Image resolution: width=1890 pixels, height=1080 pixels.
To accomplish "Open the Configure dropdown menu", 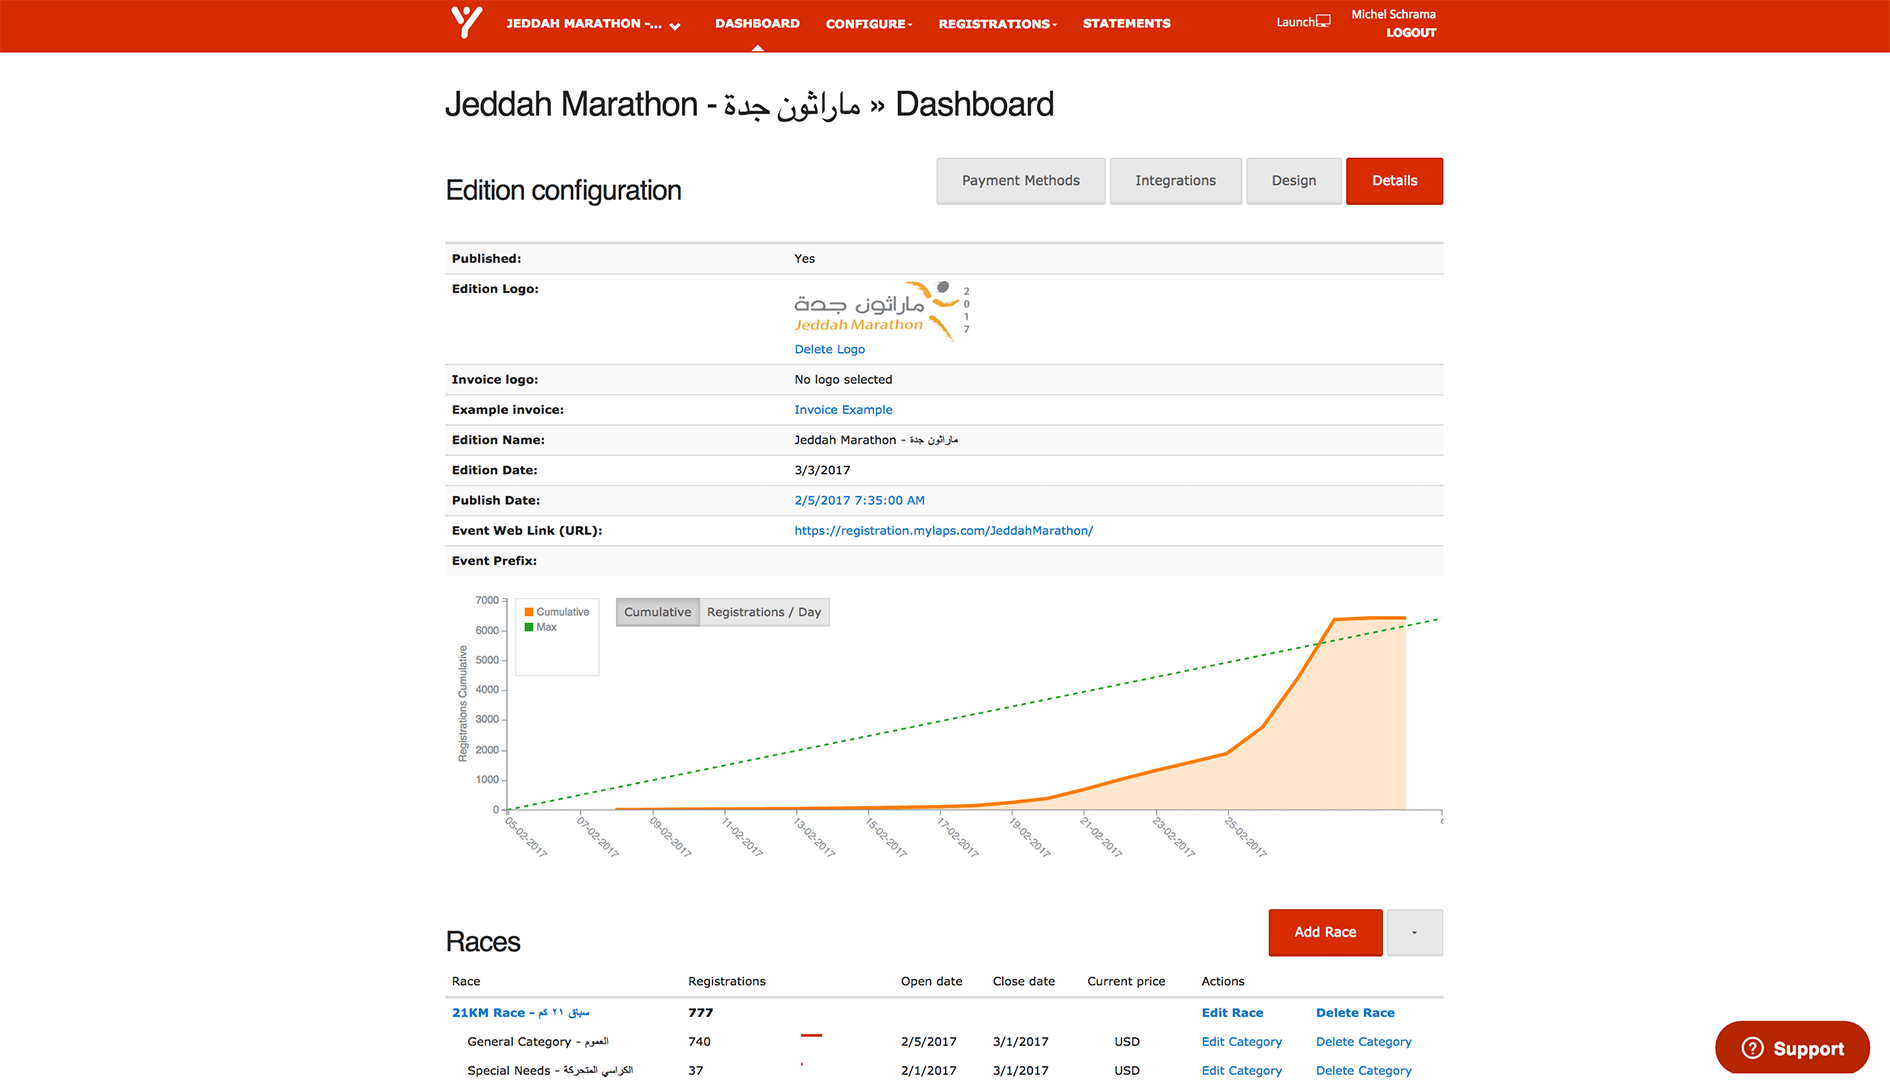I will [x=868, y=24].
